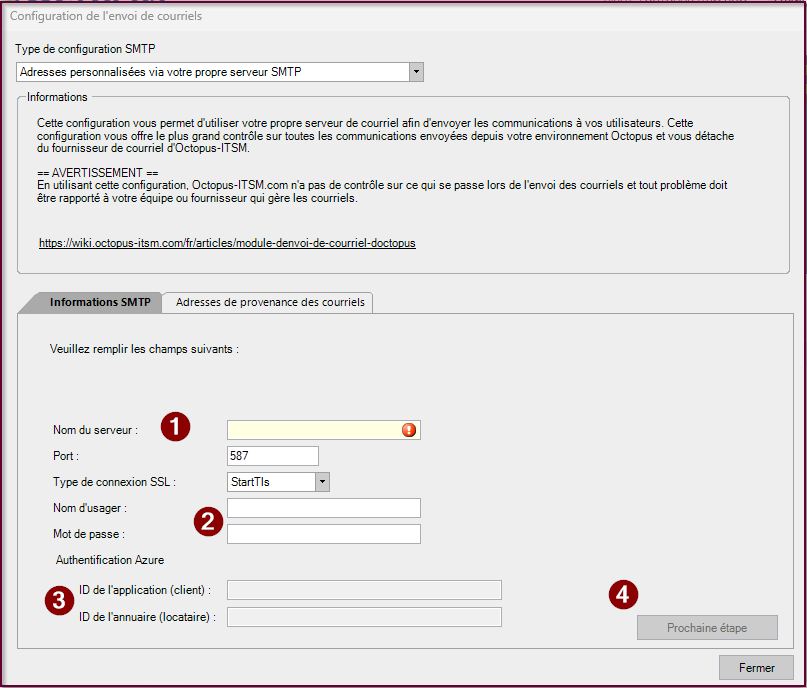Click the red number 2 marker
This screenshot has width=807, height=688.
coord(207,520)
